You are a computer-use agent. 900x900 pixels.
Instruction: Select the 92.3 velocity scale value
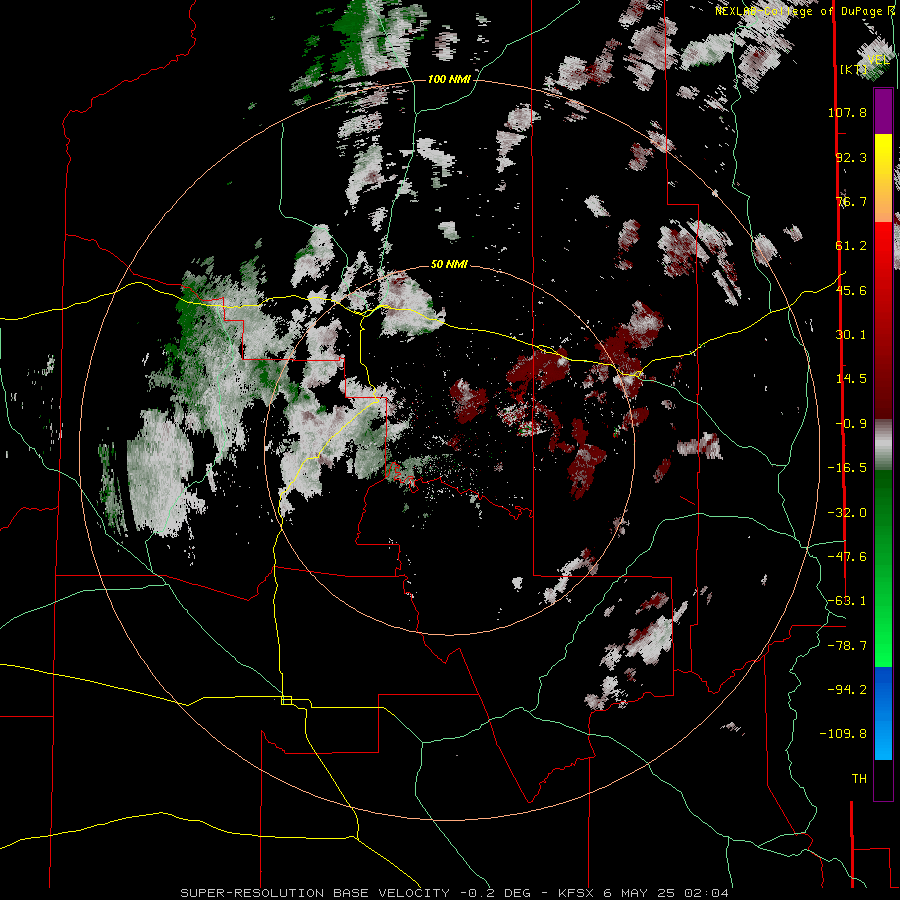(x=851, y=157)
